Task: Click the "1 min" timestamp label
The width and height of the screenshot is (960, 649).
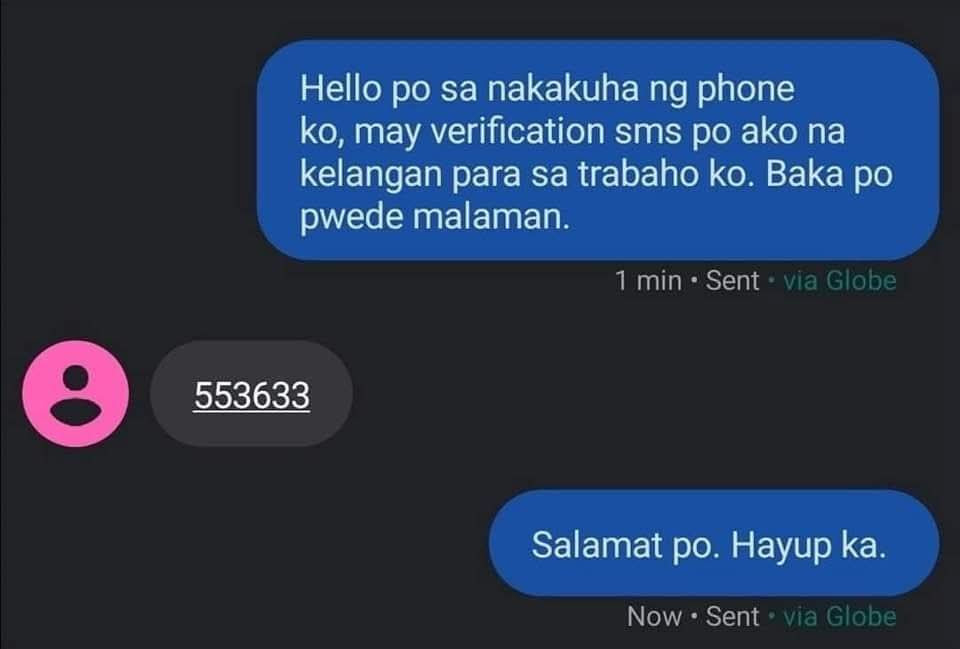Action: [648, 281]
